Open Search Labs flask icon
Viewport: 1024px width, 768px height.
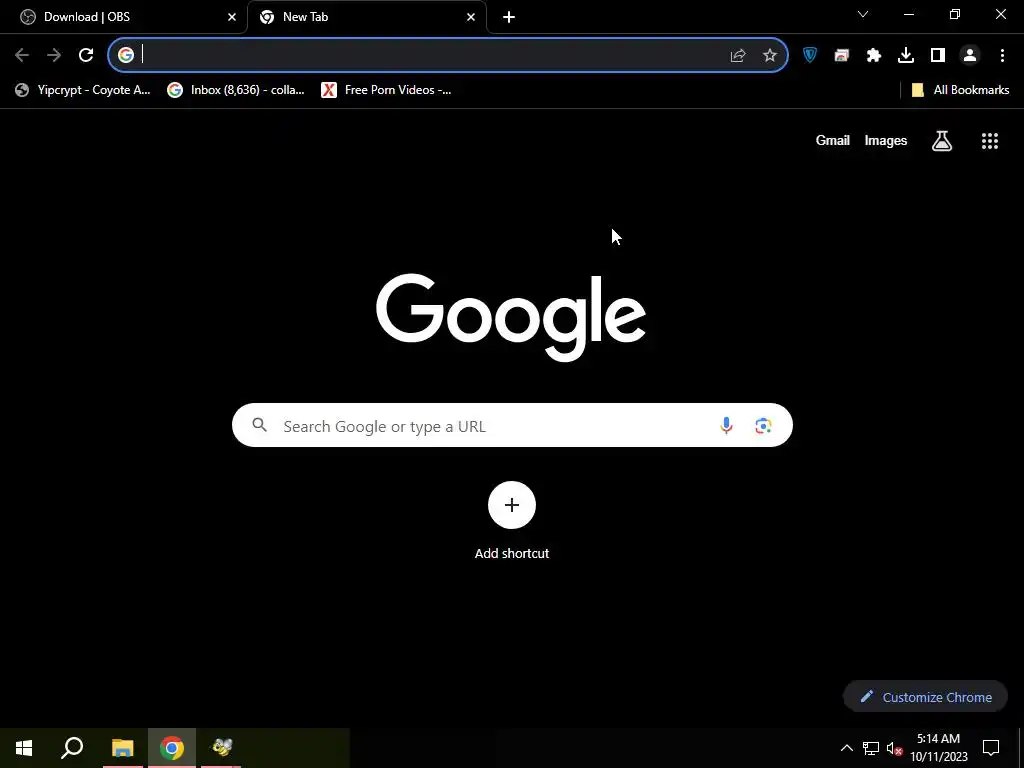[x=942, y=140]
